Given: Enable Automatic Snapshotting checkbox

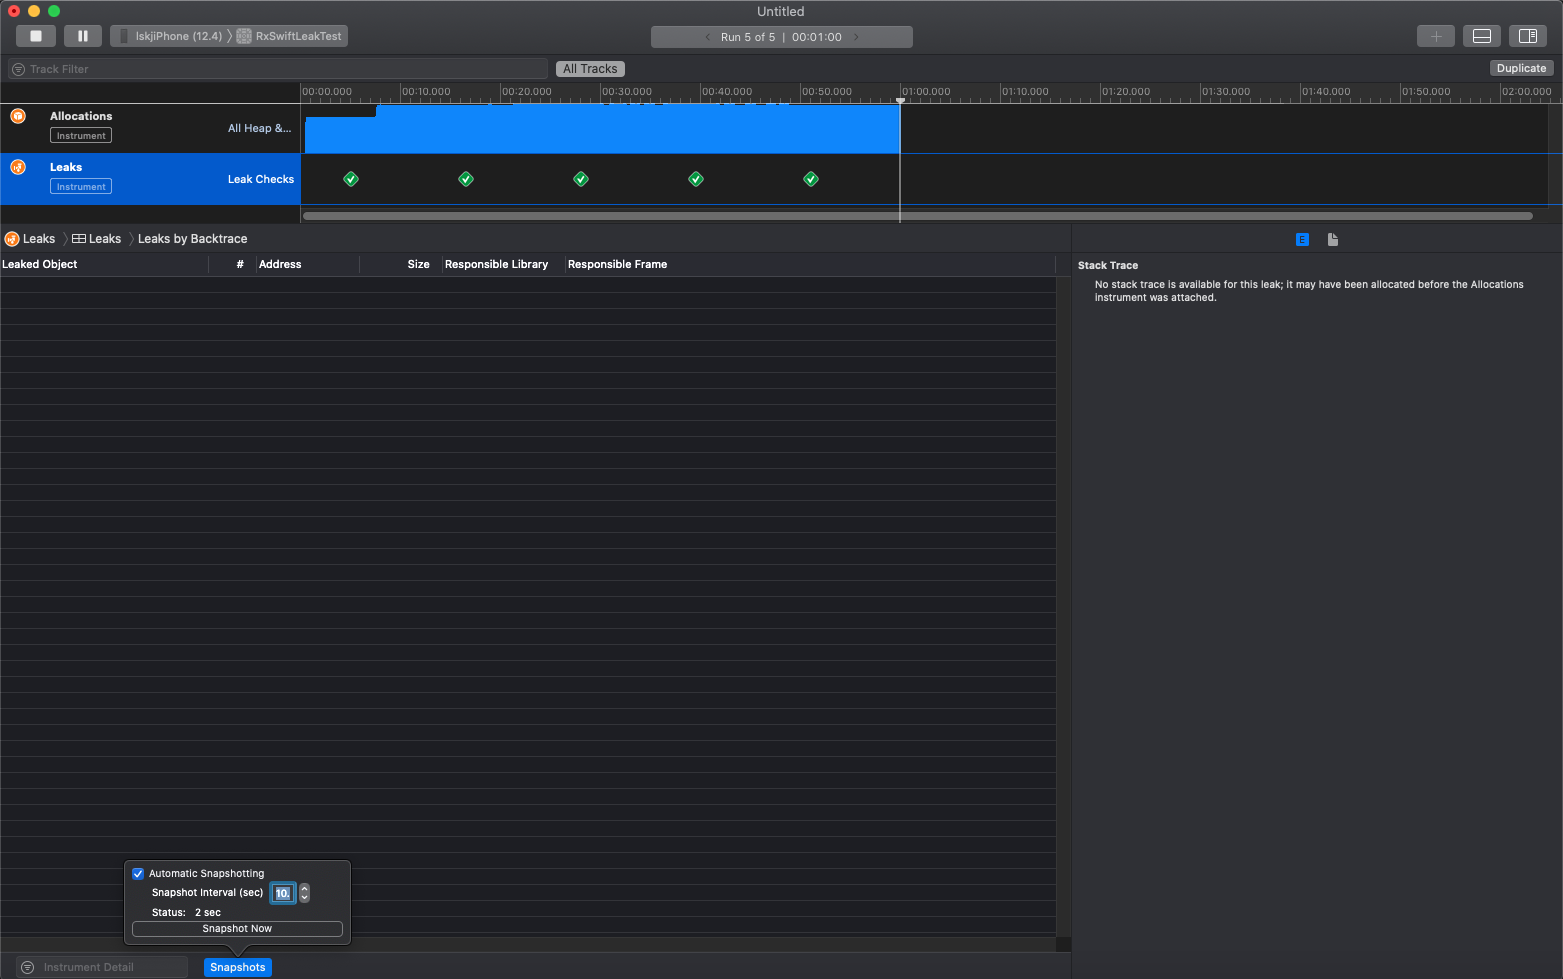Looking at the screenshot, I should pos(138,873).
